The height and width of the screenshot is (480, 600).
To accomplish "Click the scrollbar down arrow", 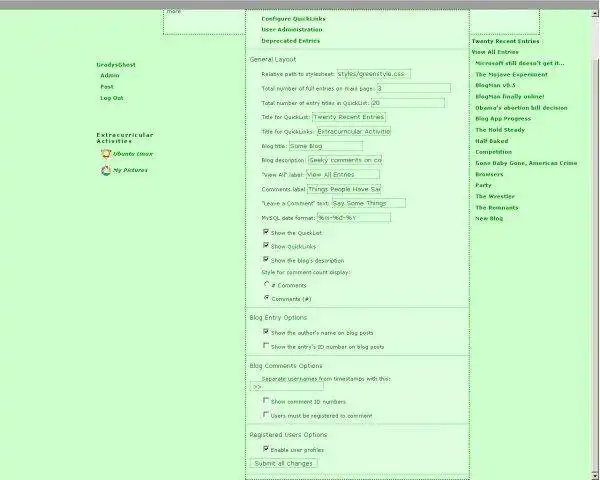I will 595,475.
